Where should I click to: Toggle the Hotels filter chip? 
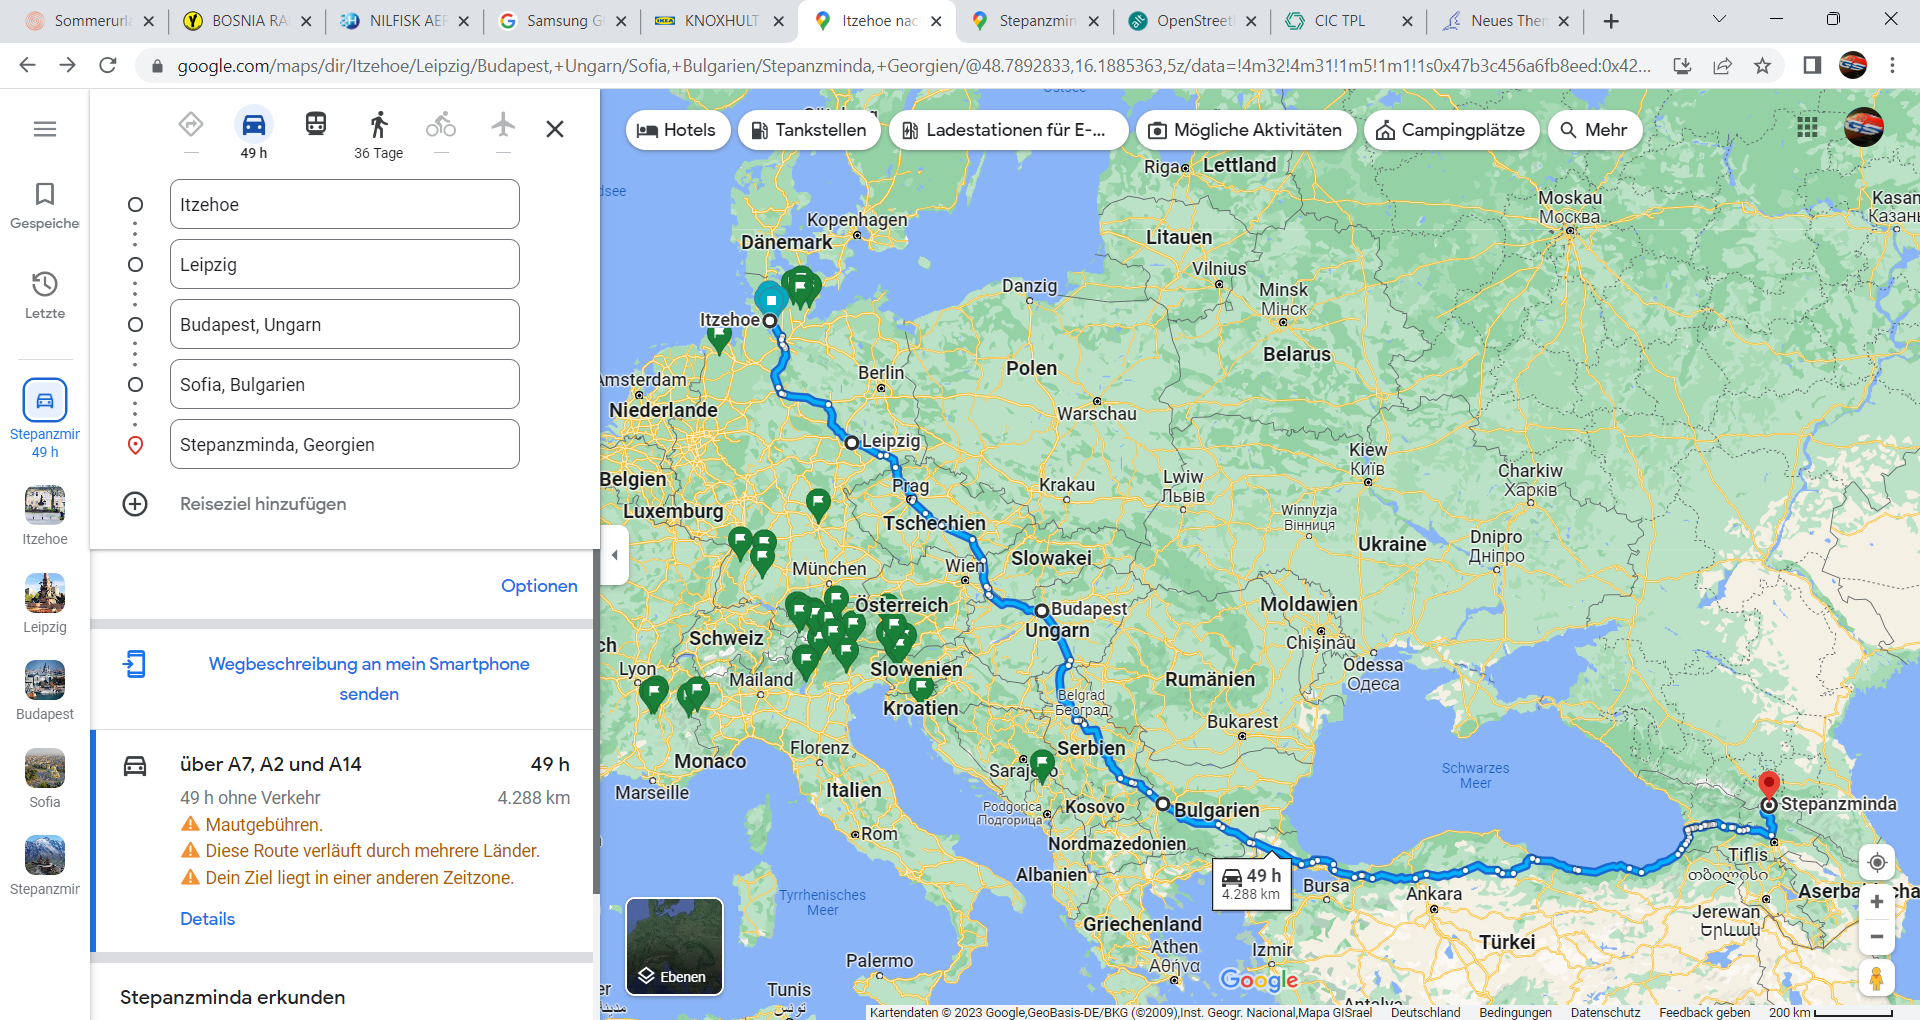677,130
